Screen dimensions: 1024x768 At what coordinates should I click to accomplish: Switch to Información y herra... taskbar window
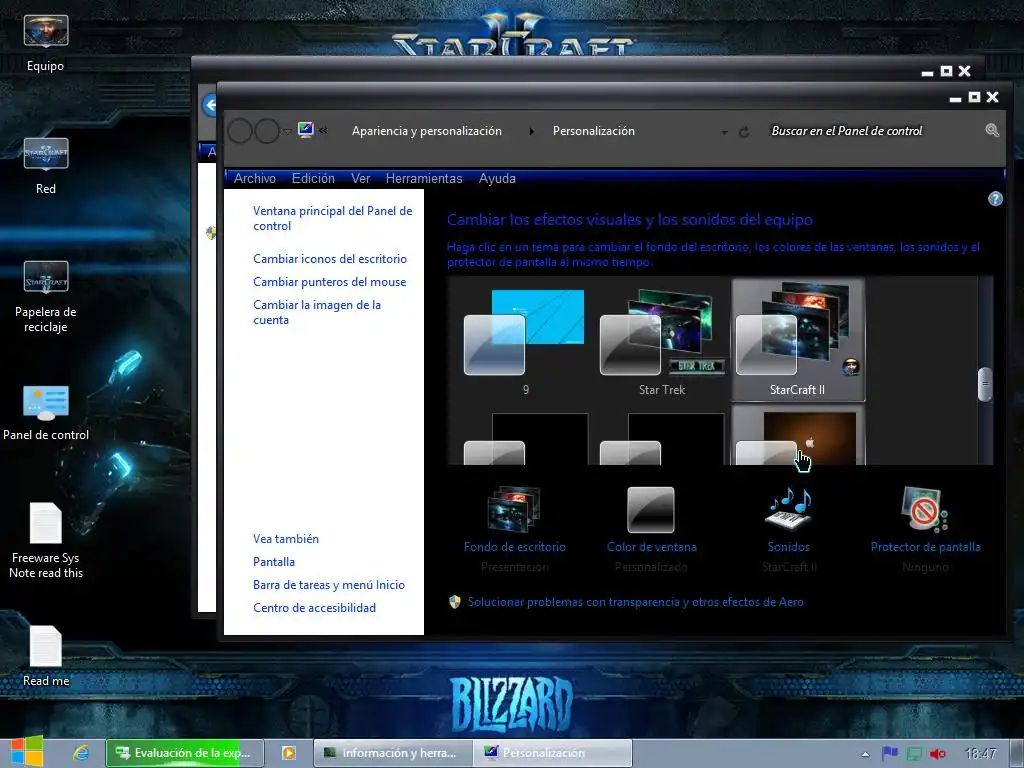(392, 753)
